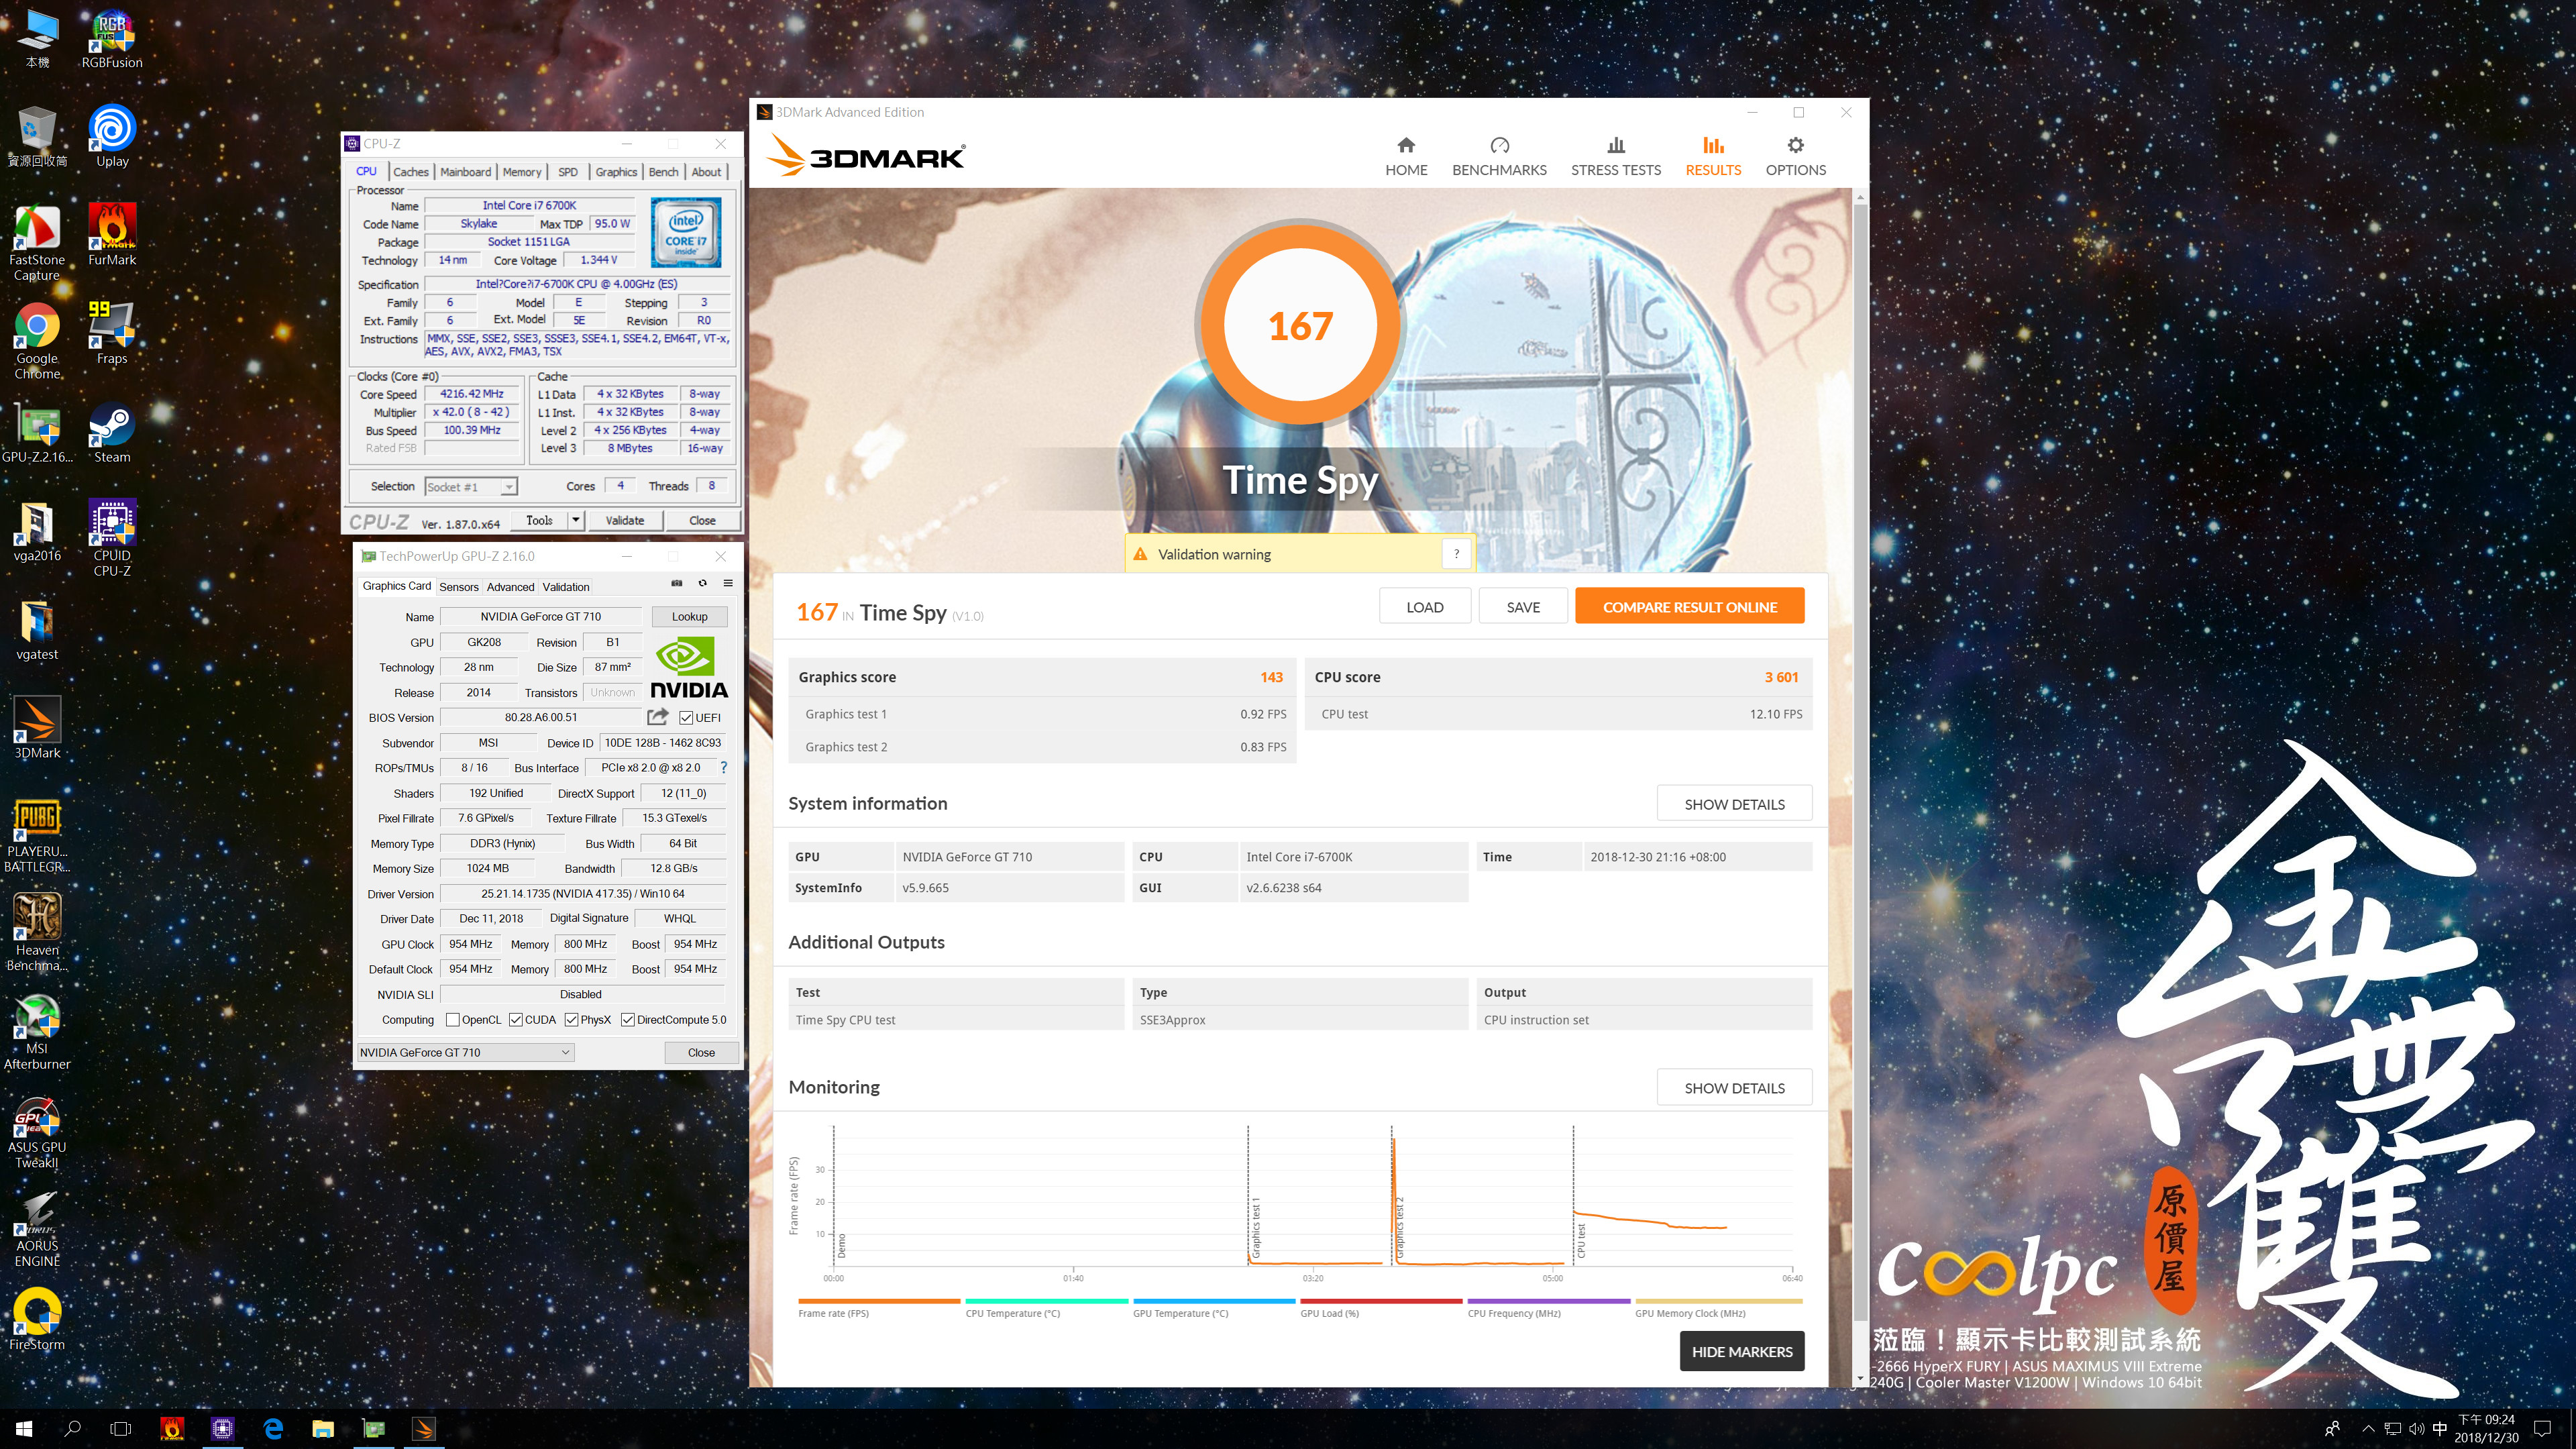Show details for System information
The width and height of the screenshot is (2576, 1449).
(1734, 804)
